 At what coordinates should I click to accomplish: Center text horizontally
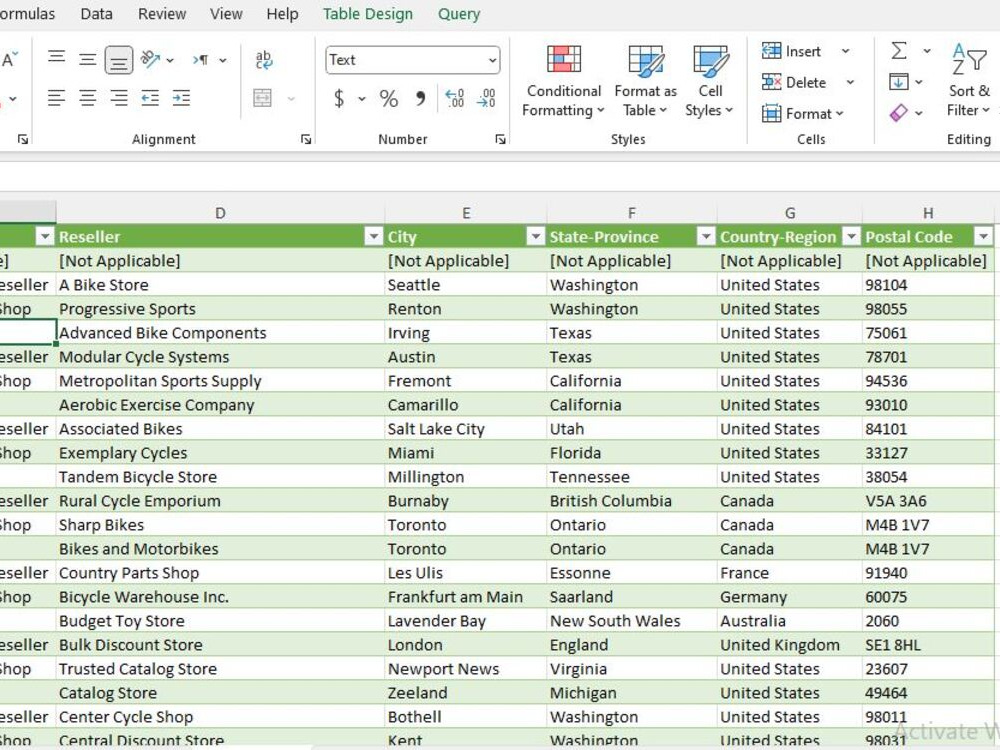87,98
